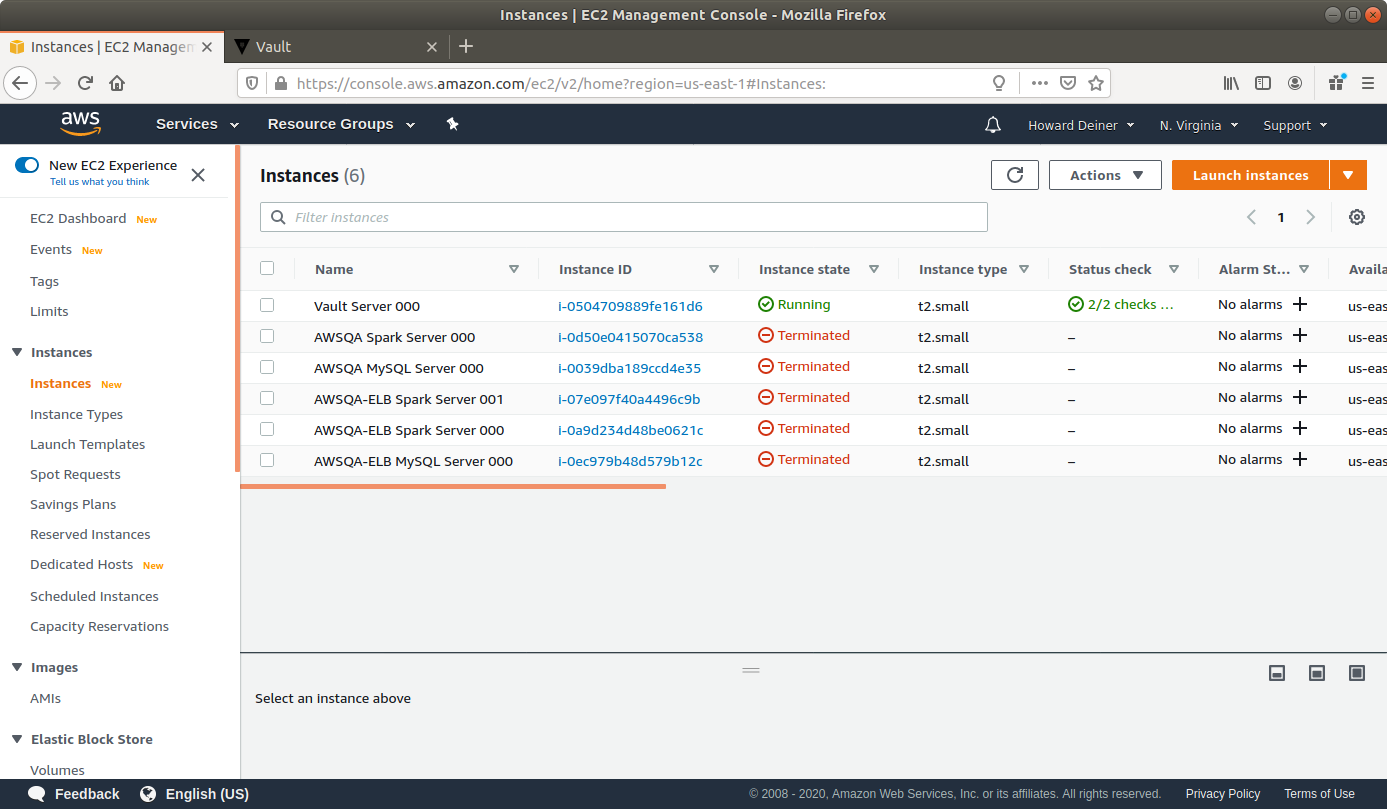Screen dimensions: 1387x809
Task: Open Launch instances dropdown arrow
Action: click(x=1348, y=175)
